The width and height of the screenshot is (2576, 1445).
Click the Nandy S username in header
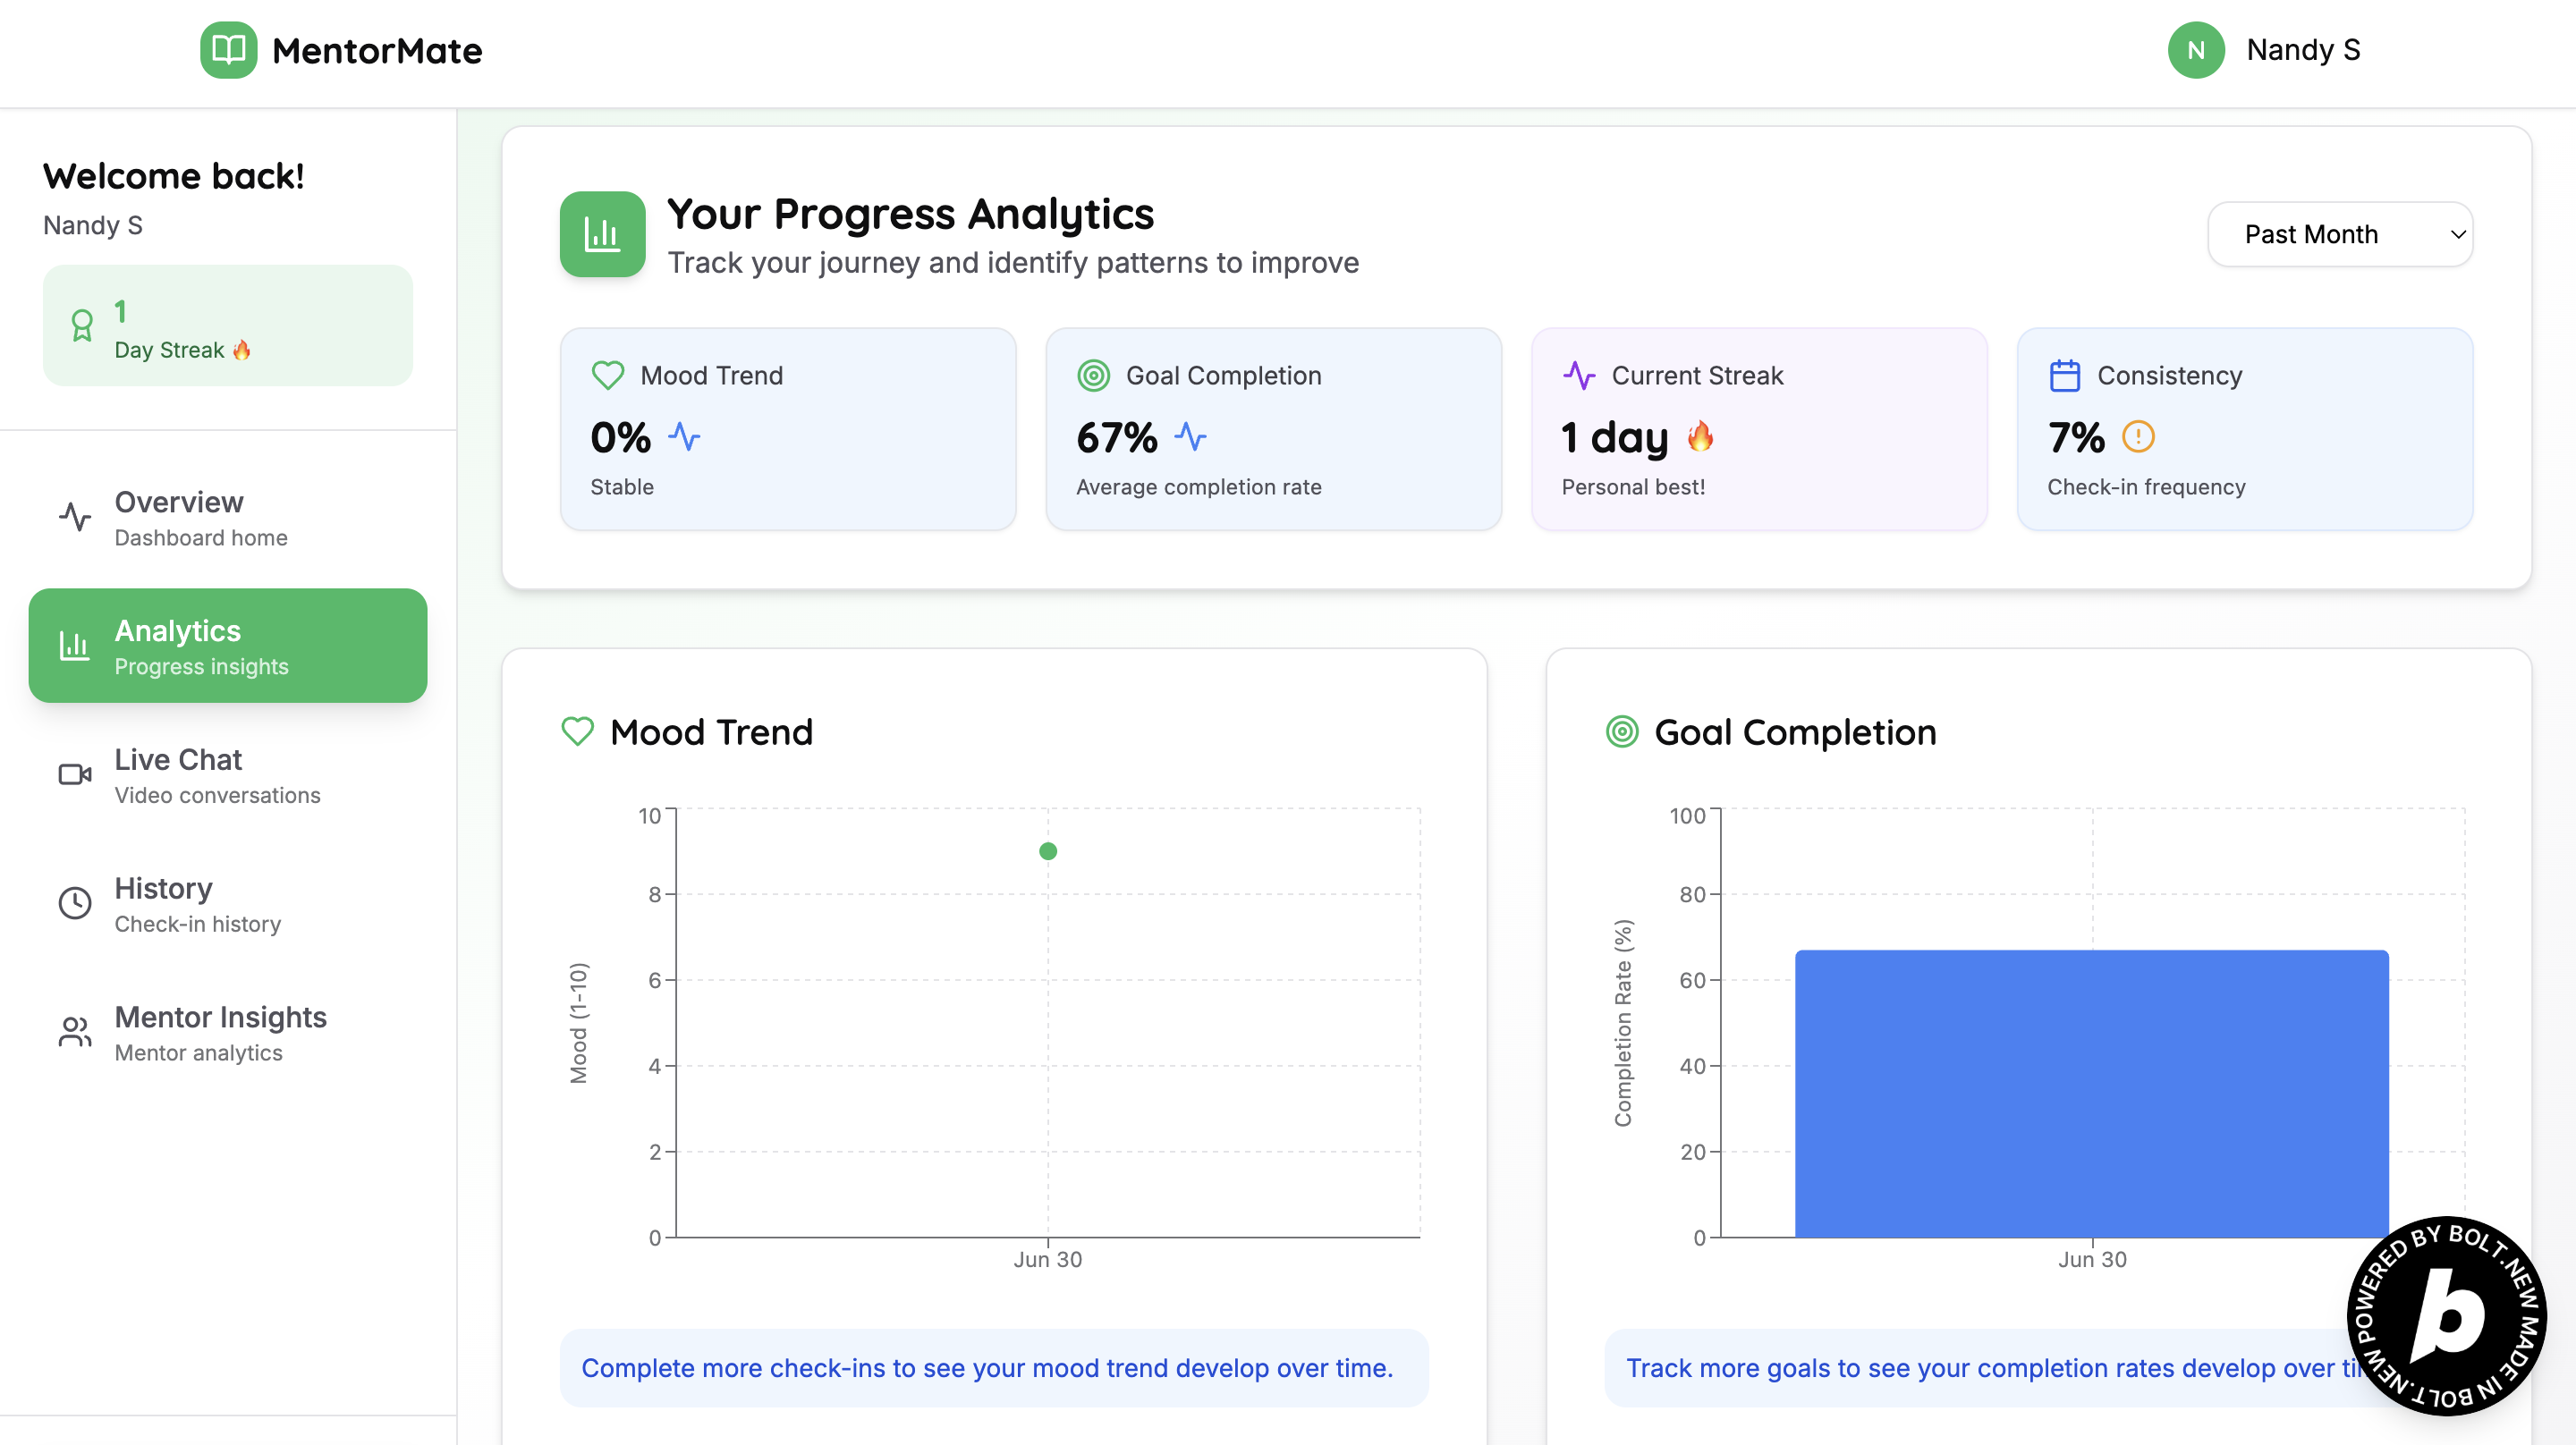pos(2302,50)
